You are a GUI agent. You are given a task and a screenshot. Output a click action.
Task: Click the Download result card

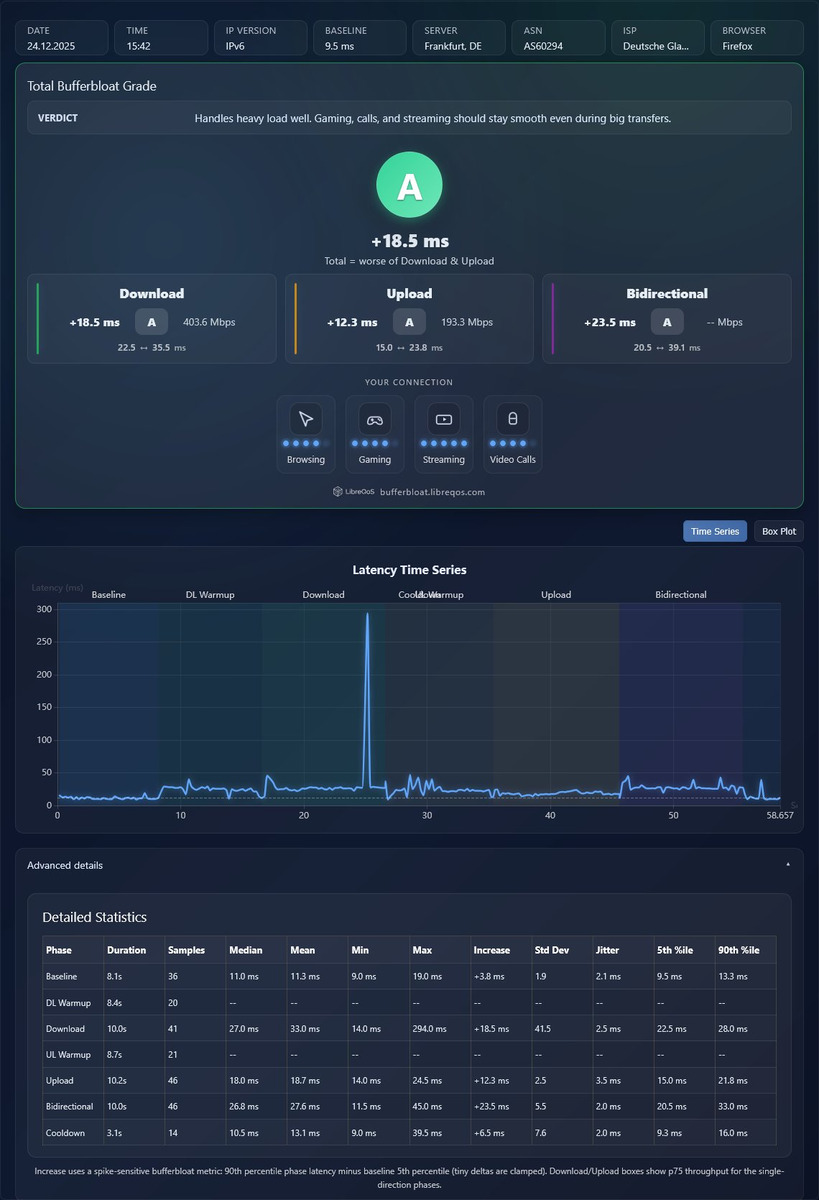click(152, 319)
